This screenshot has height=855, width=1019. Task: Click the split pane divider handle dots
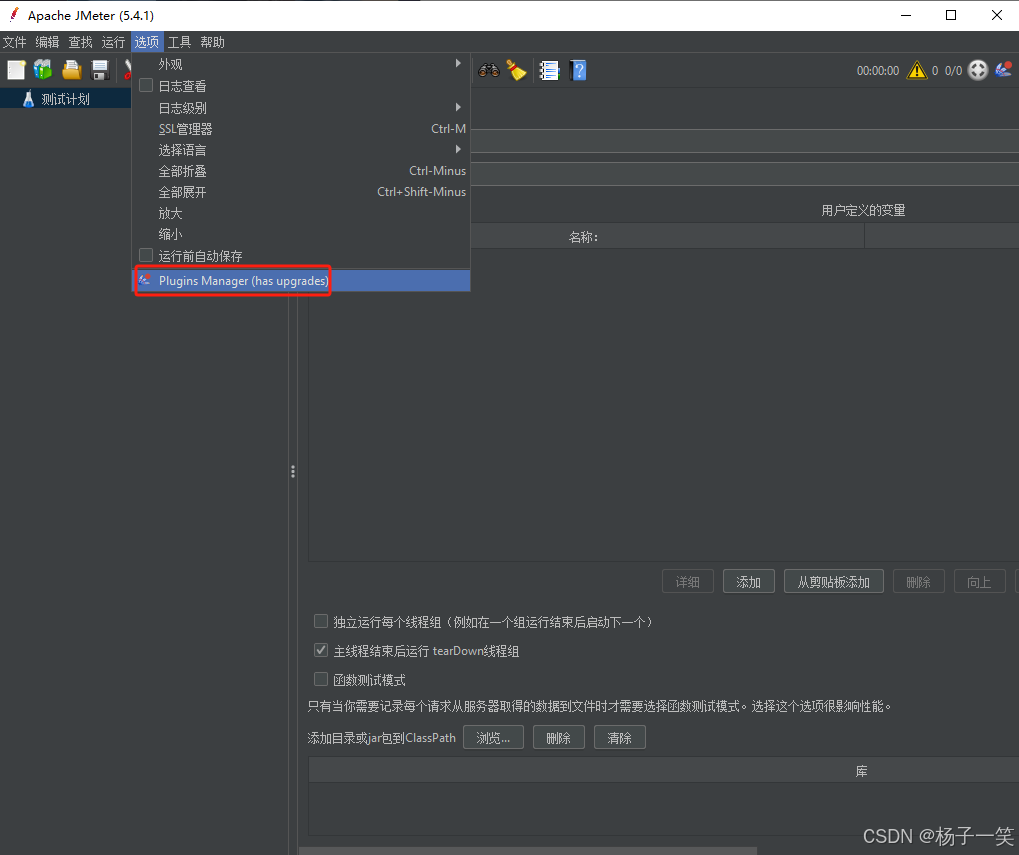click(293, 471)
